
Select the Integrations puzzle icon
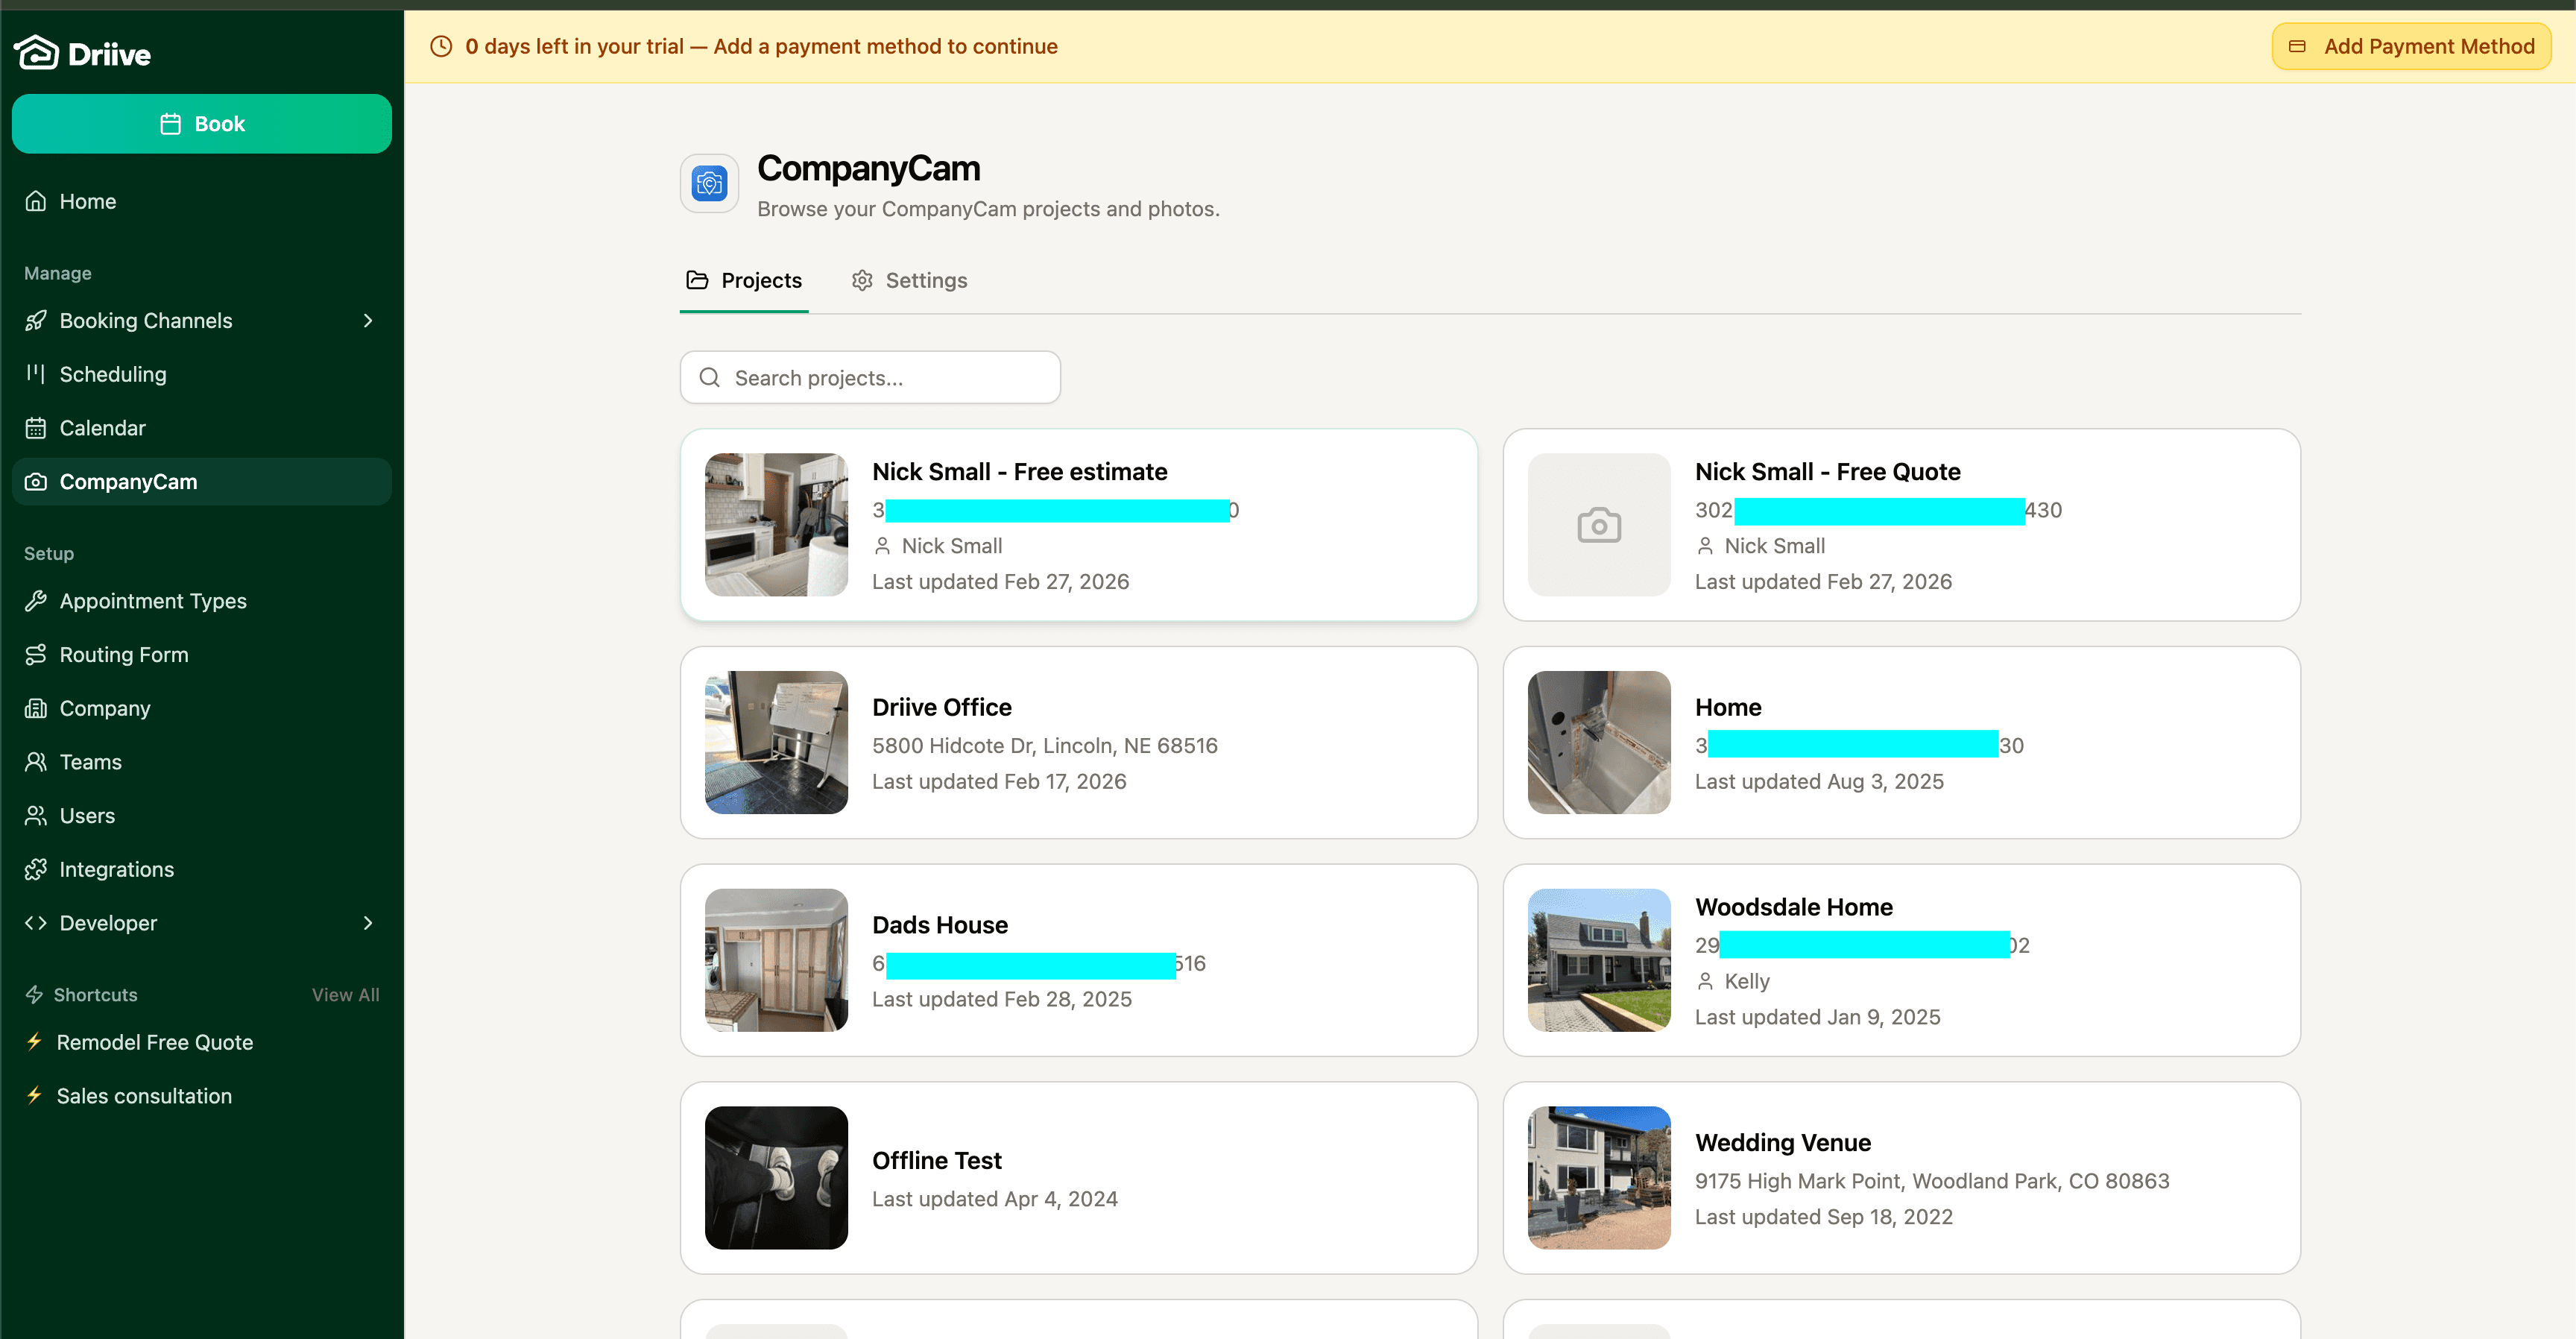(x=36, y=869)
